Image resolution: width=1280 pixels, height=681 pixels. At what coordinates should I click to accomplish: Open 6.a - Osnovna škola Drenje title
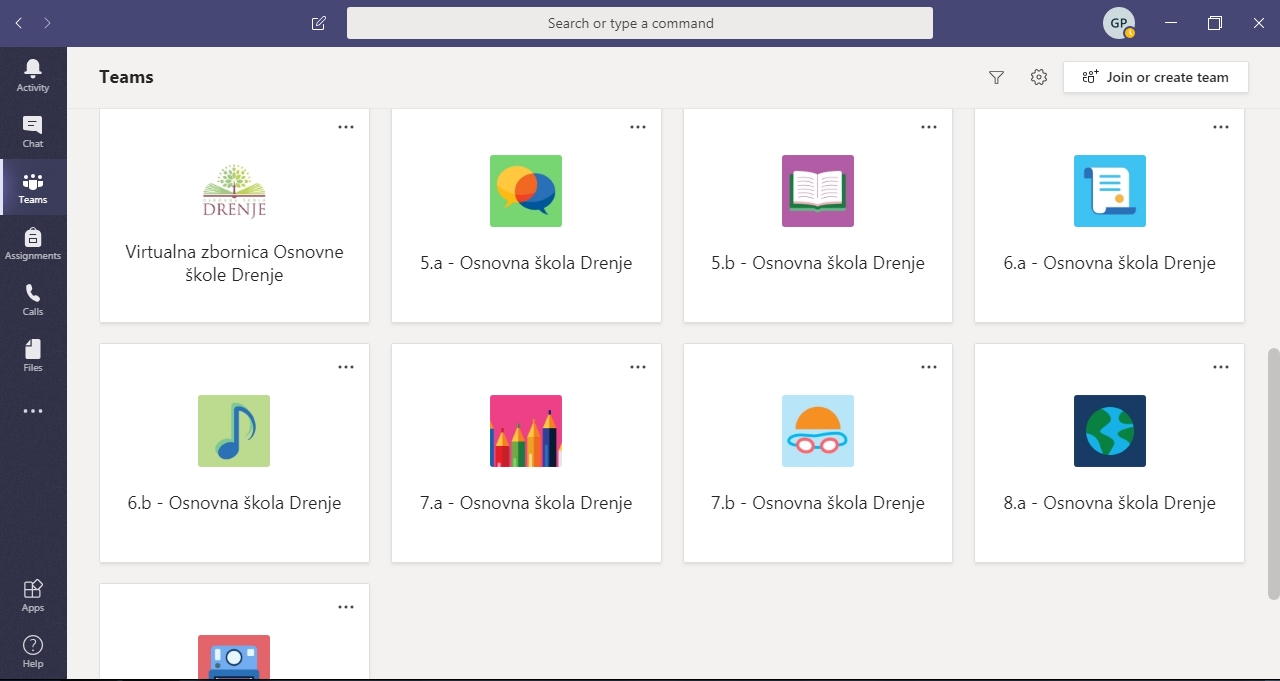point(1110,263)
